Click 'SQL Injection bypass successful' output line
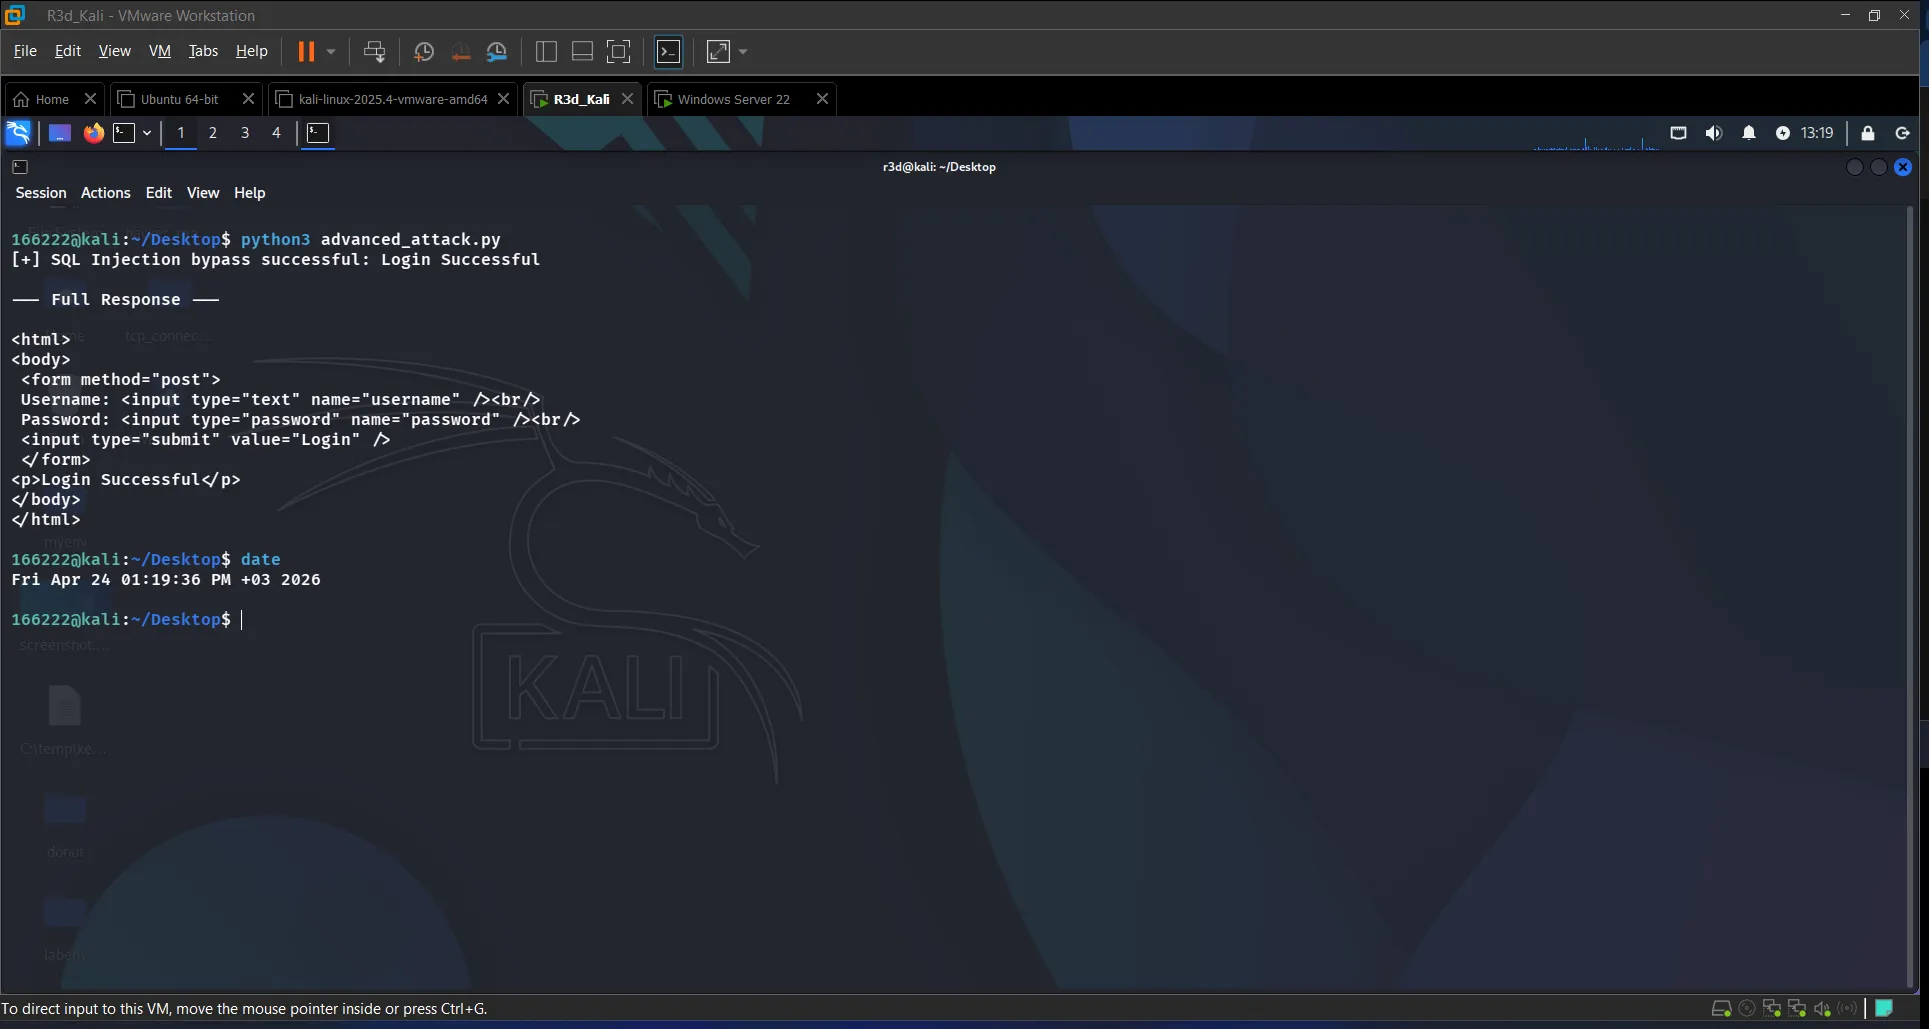The width and height of the screenshot is (1929, 1029). (275, 260)
